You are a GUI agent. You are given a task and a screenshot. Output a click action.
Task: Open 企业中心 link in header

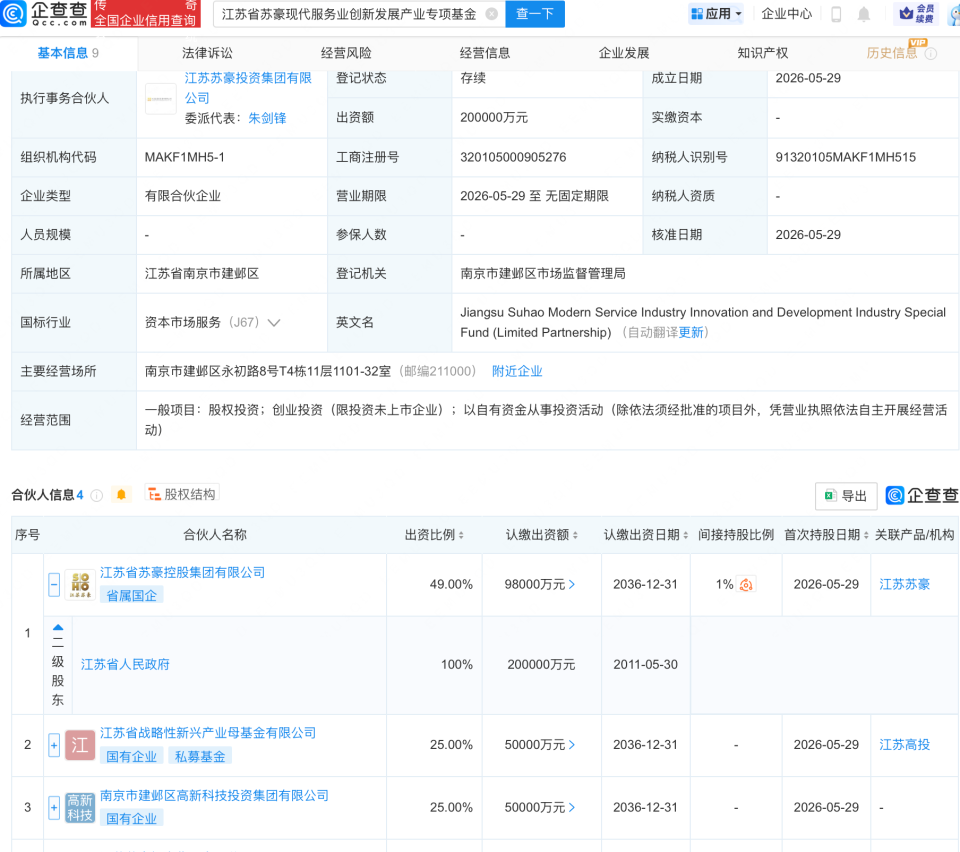tap(786, 13)
